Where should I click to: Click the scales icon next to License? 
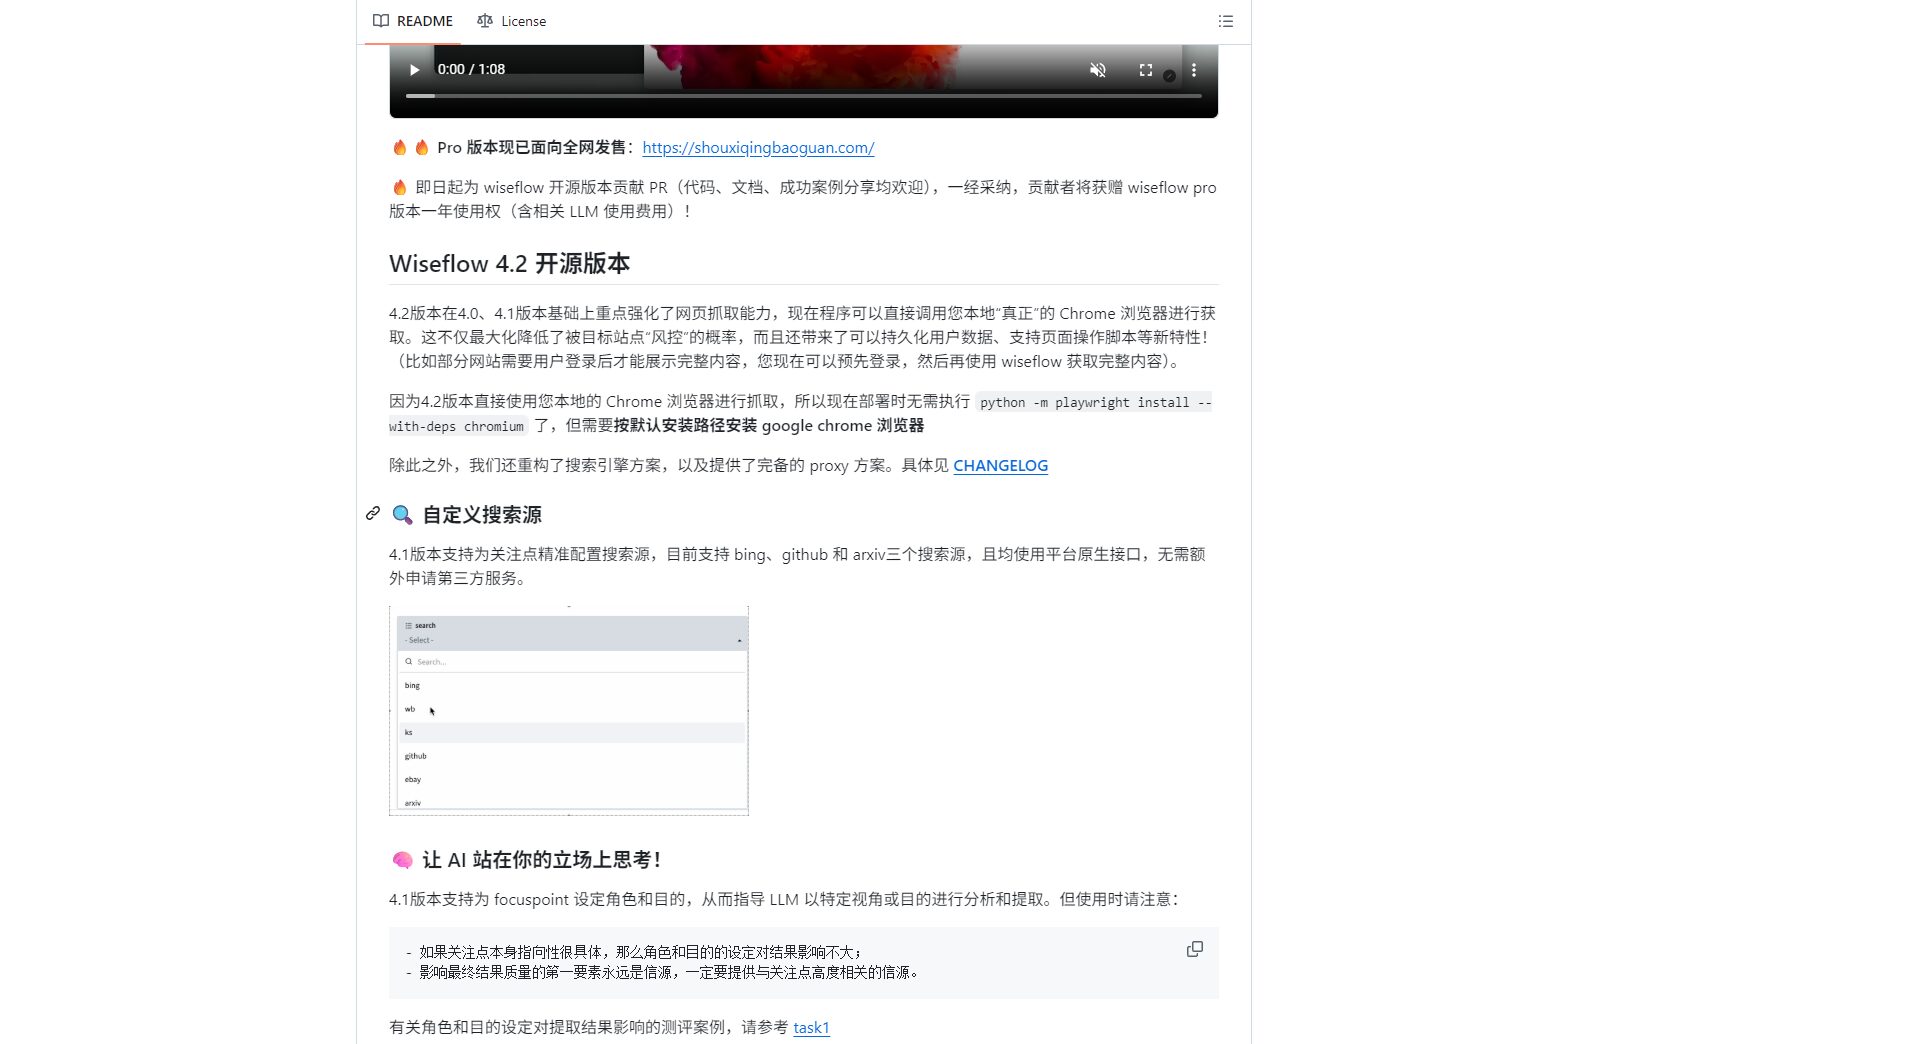tap(485, 21)
